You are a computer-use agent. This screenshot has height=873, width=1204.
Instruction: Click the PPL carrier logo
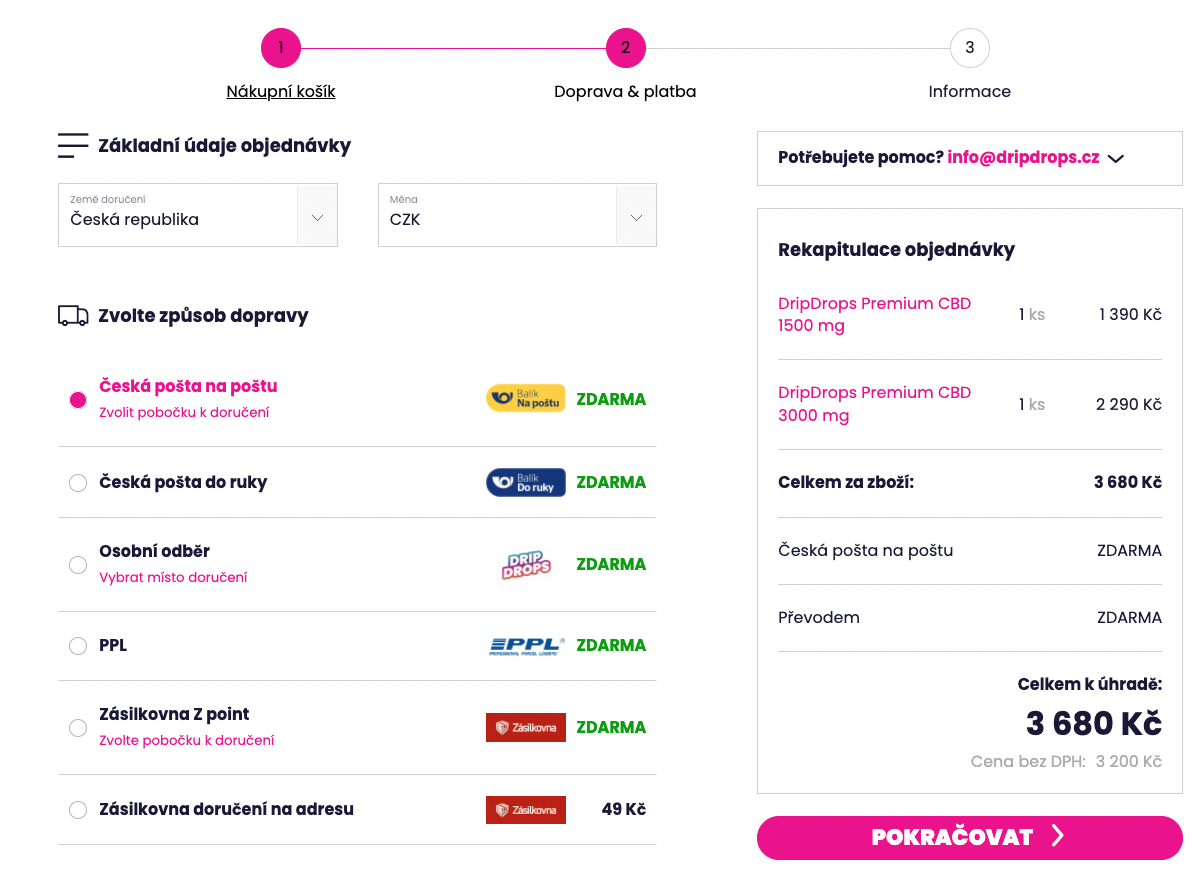[525, 646]
